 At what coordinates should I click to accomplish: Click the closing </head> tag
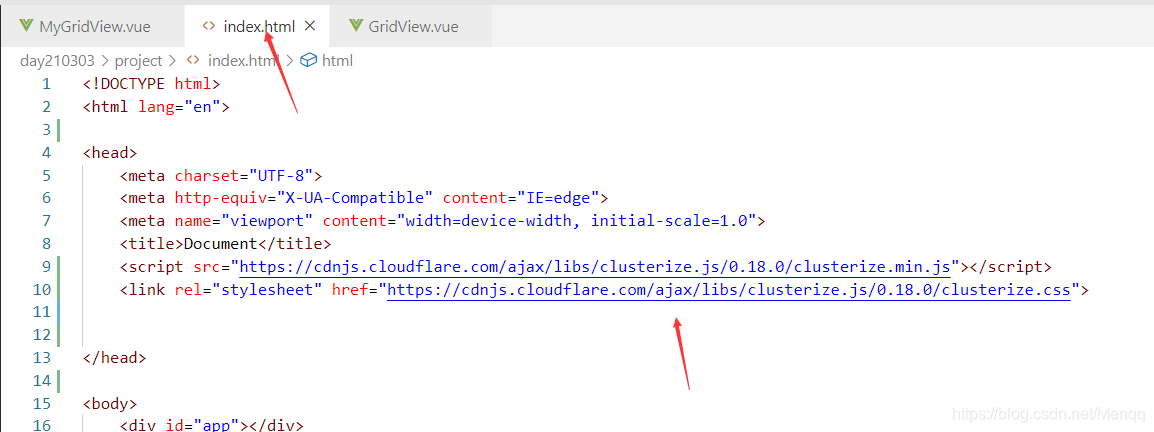115,358
